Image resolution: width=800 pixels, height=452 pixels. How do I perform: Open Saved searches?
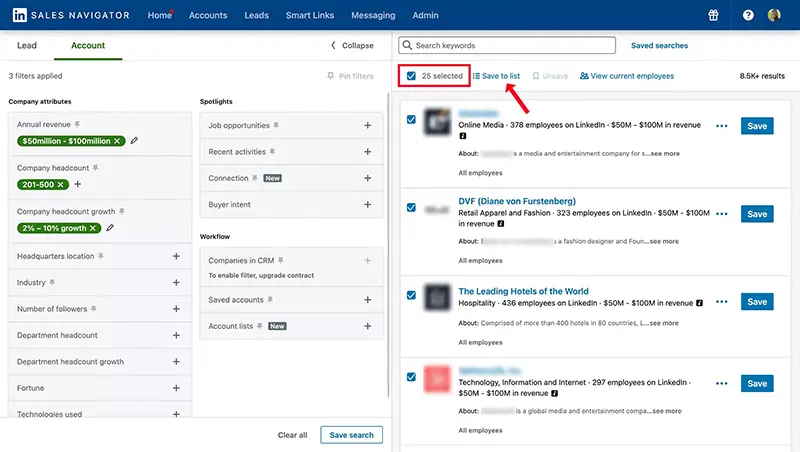point(659,45)
